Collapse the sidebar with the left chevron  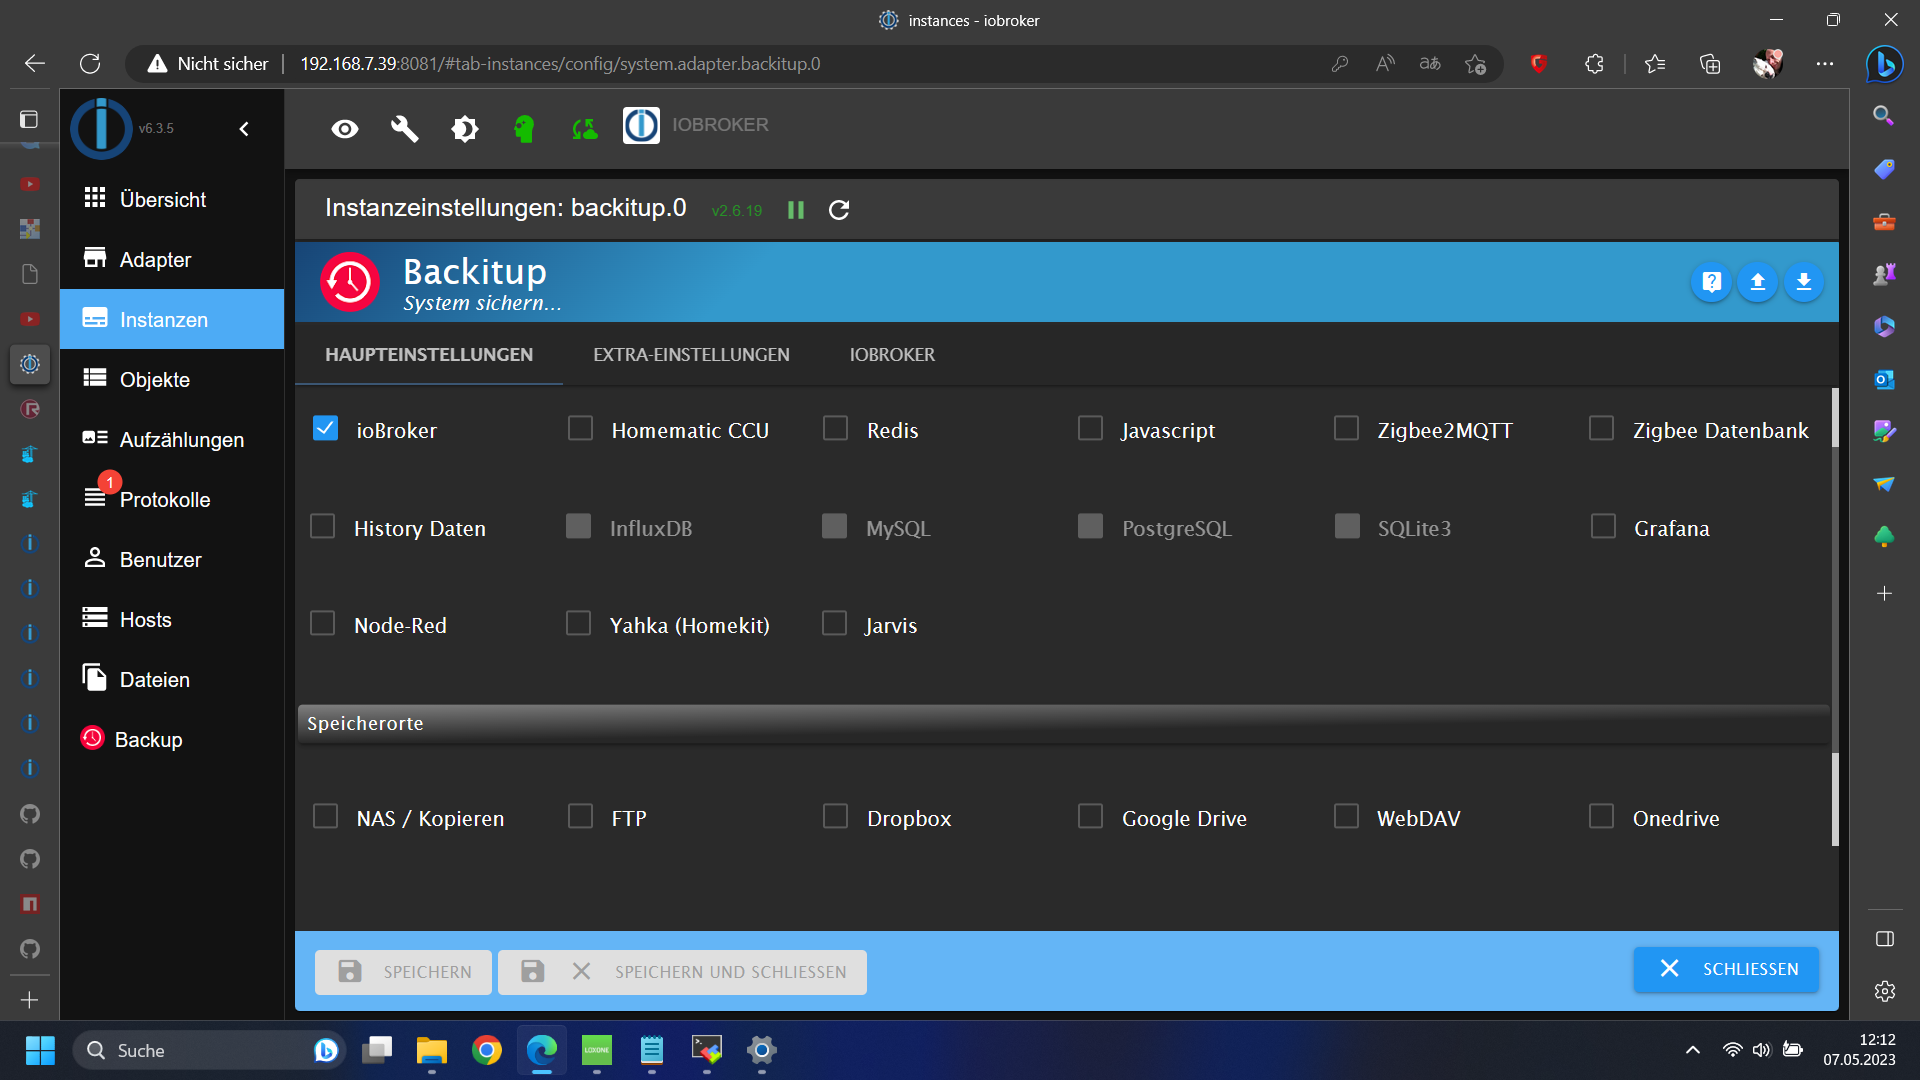pos(244,129)
